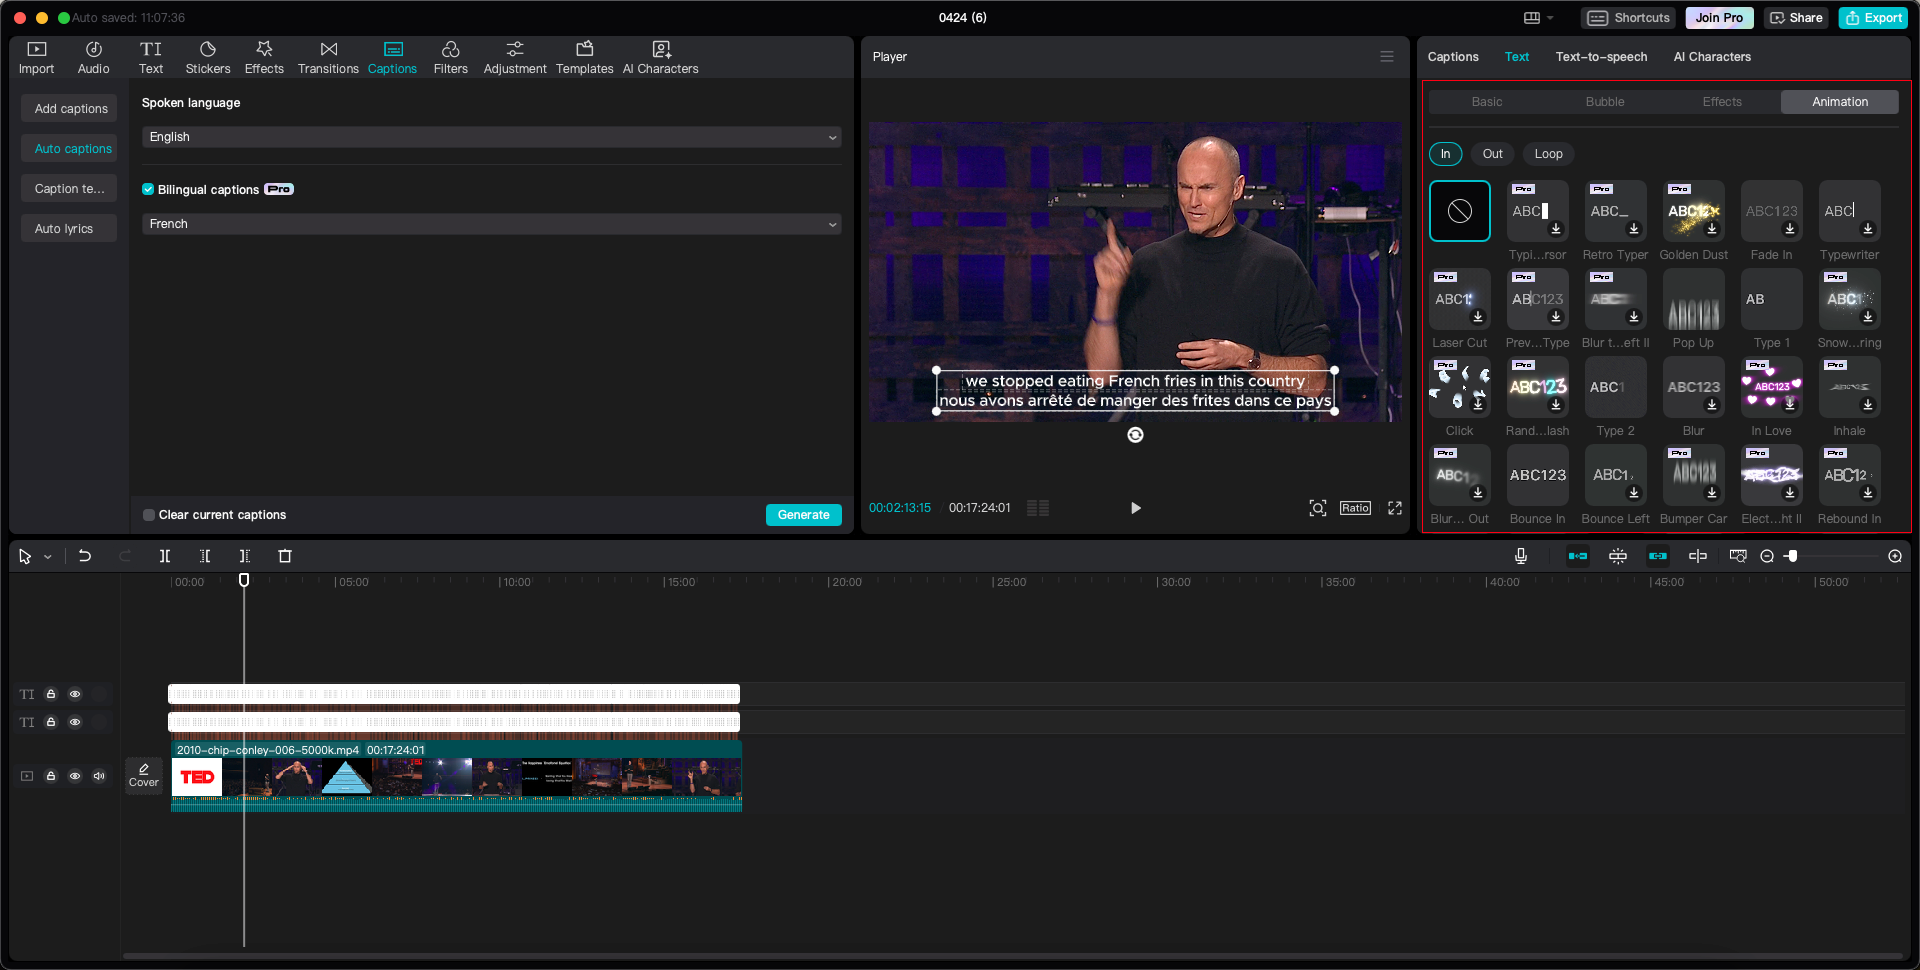
Task: Click the Generate captions button
Action: (803, 514)
